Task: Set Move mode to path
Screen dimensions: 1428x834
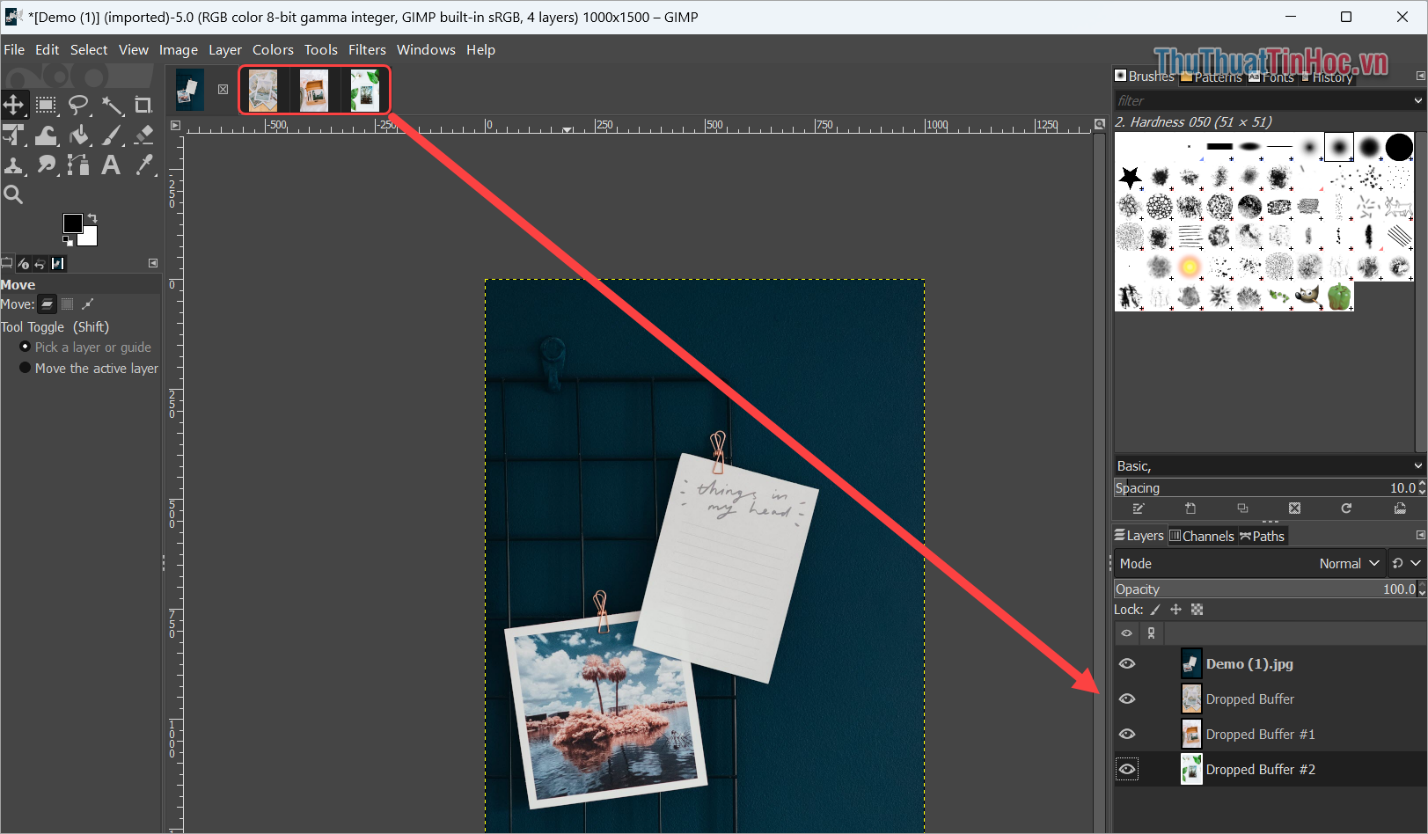Action: (x=88, y=304)
